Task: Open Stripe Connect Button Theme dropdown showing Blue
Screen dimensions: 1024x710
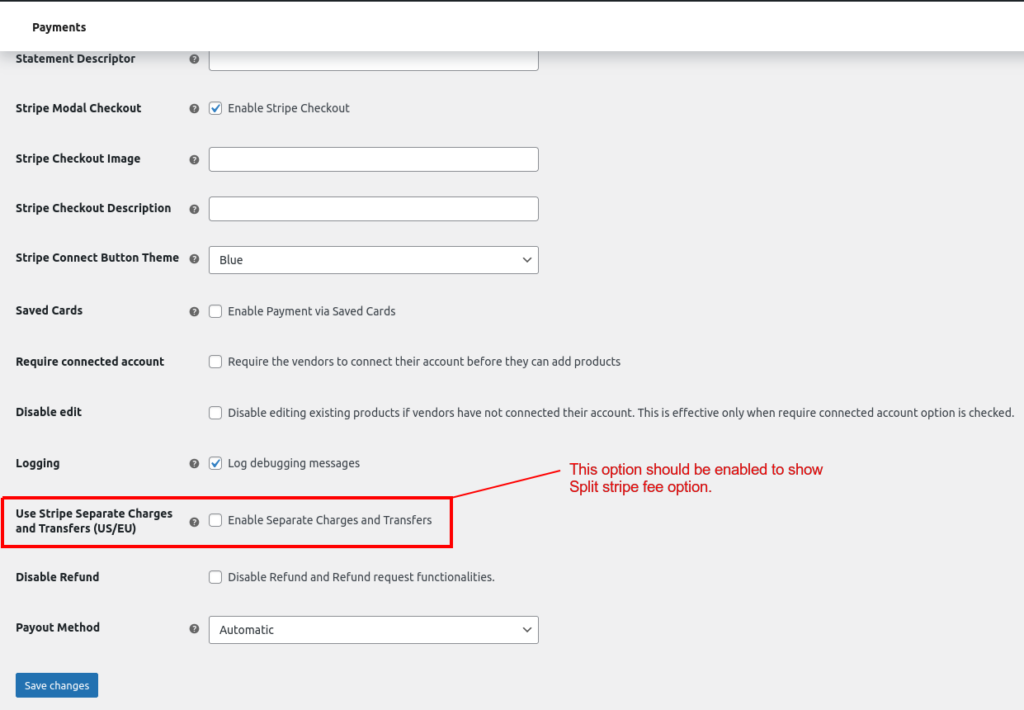Action: pyautogui.click(x=374, y=260)
